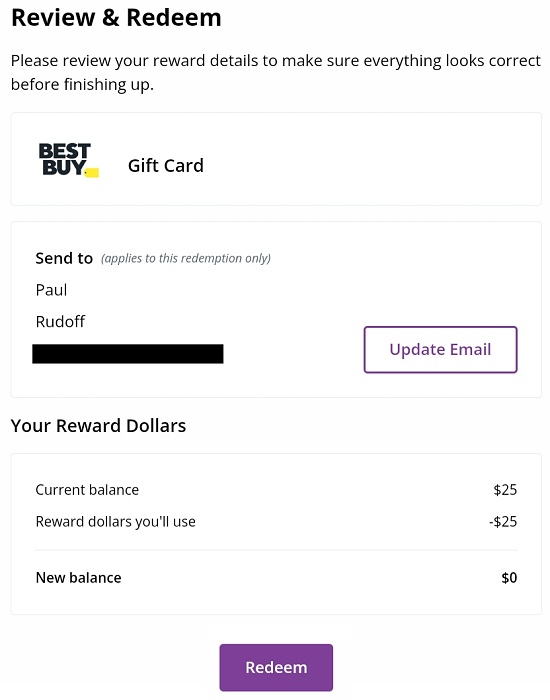Screen dimensions: 550x700
Task: Click the redacted email address bar
Action: coord(128,354)
